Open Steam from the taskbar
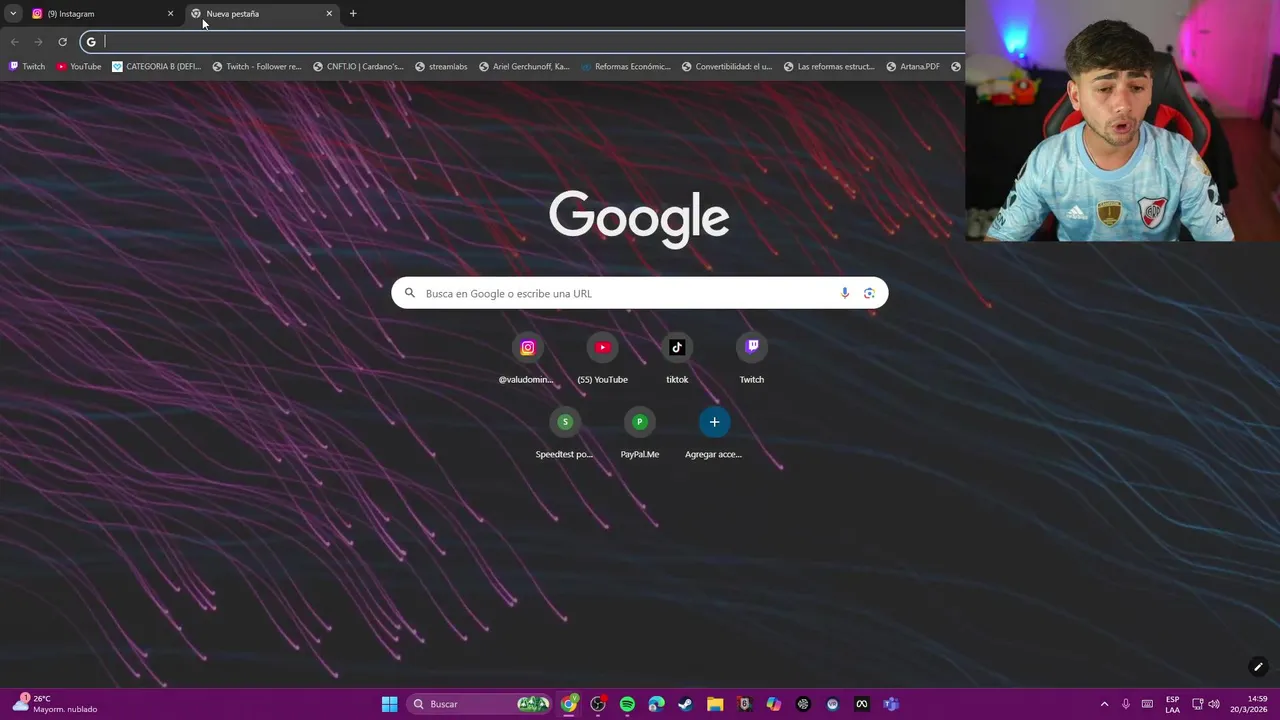Viewport: 1280px width, 720px height. click(x=685, y=704)
